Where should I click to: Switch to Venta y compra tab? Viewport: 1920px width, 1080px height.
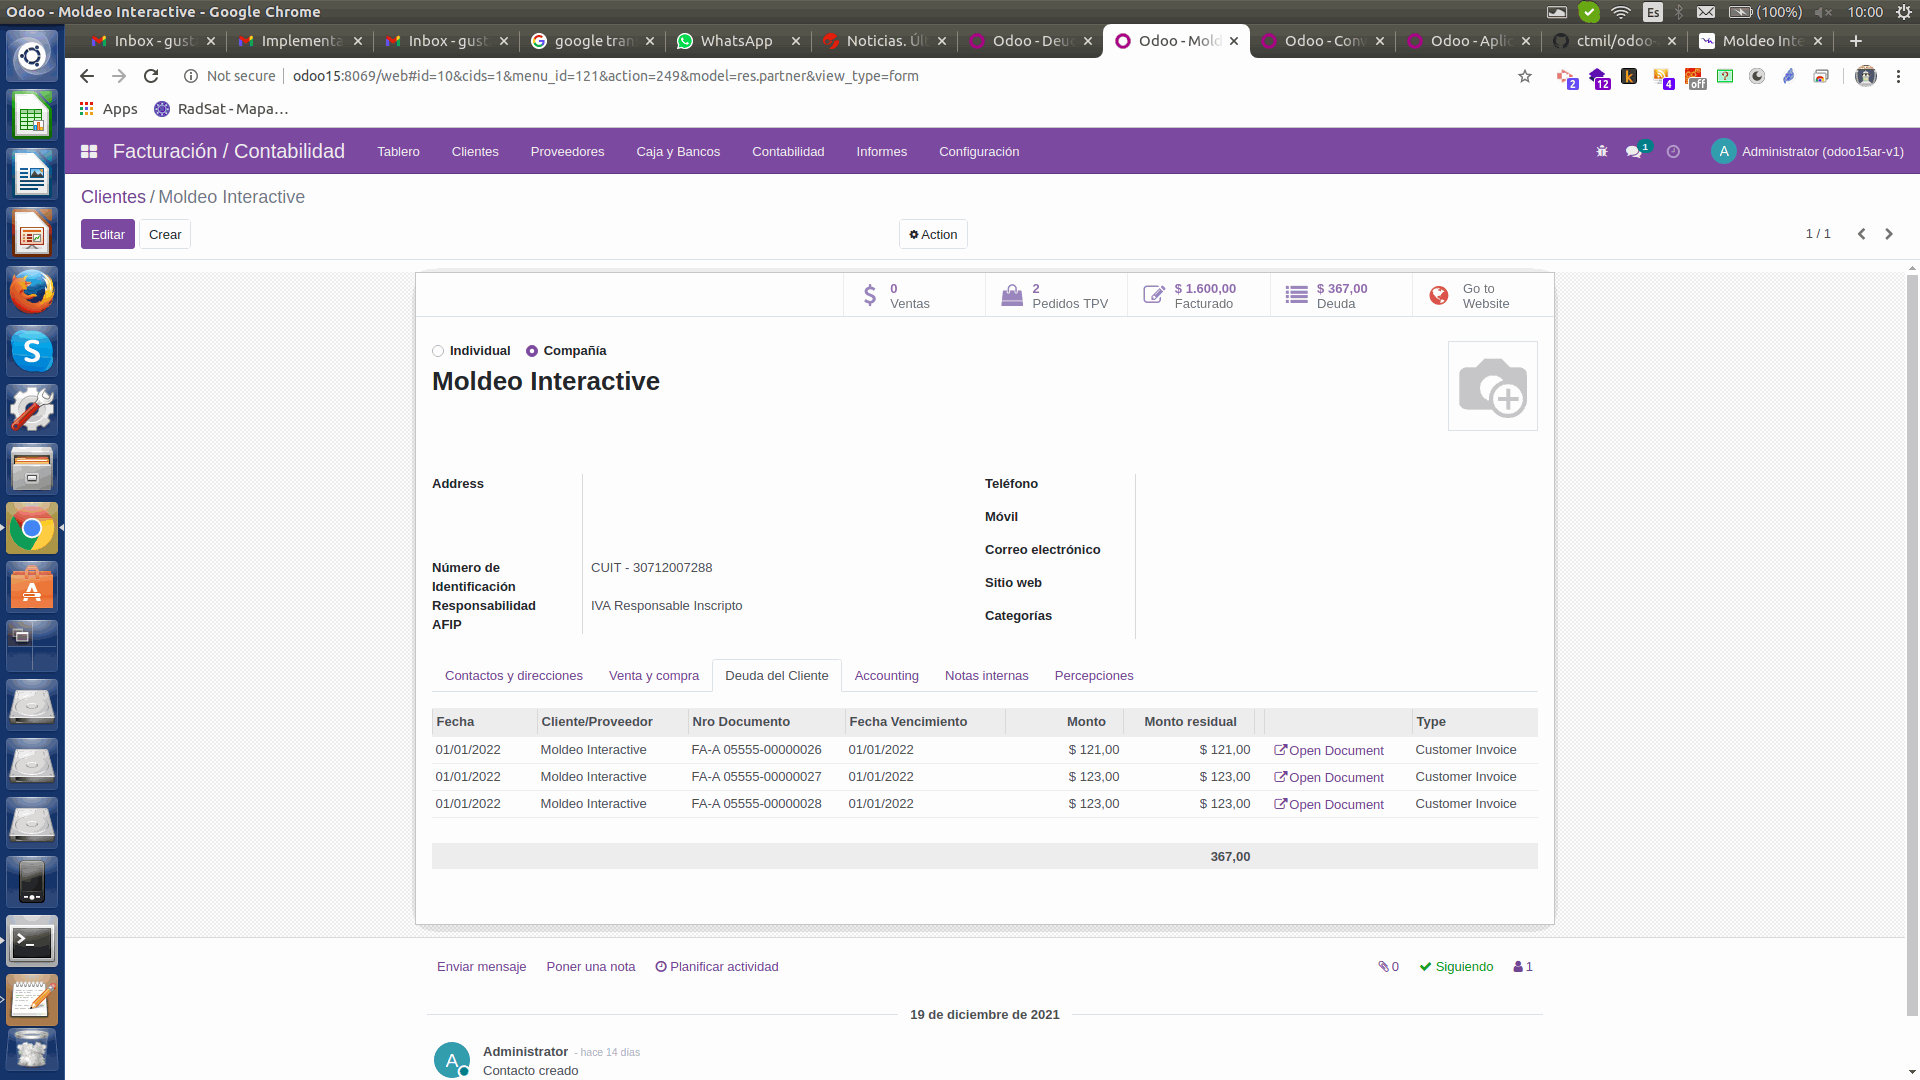654,676
